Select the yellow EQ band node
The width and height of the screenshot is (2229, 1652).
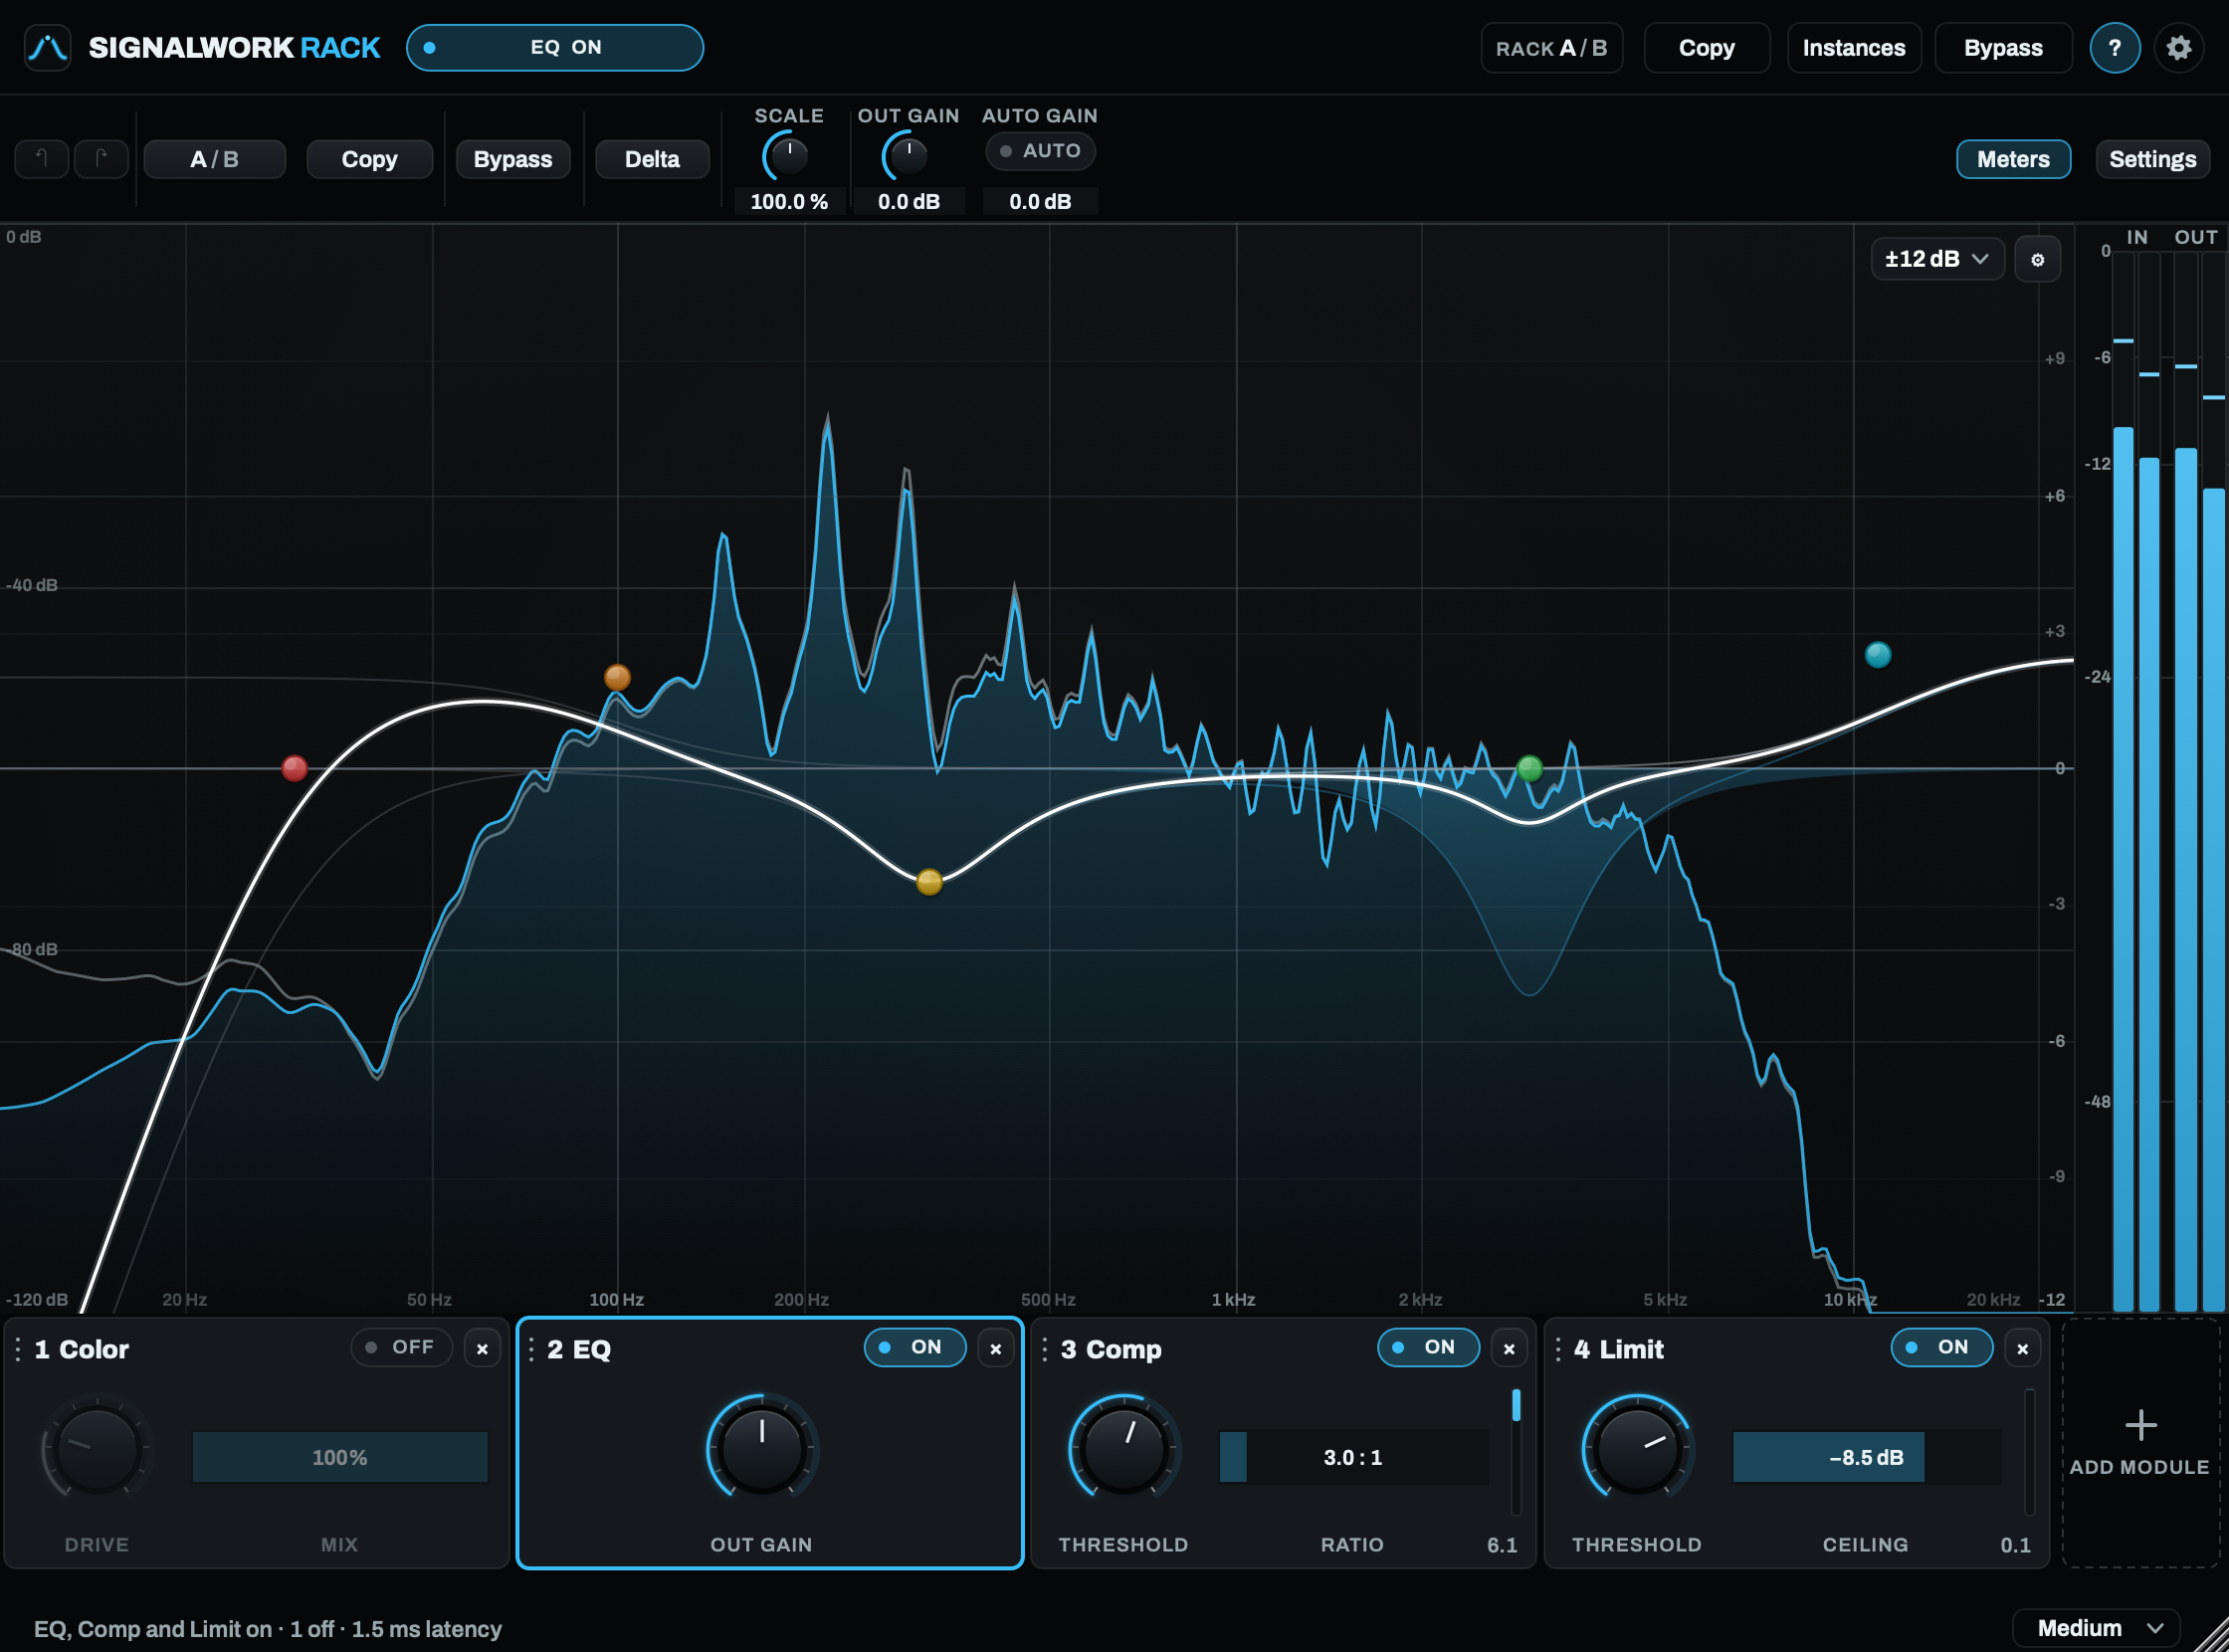pos(929,882)
